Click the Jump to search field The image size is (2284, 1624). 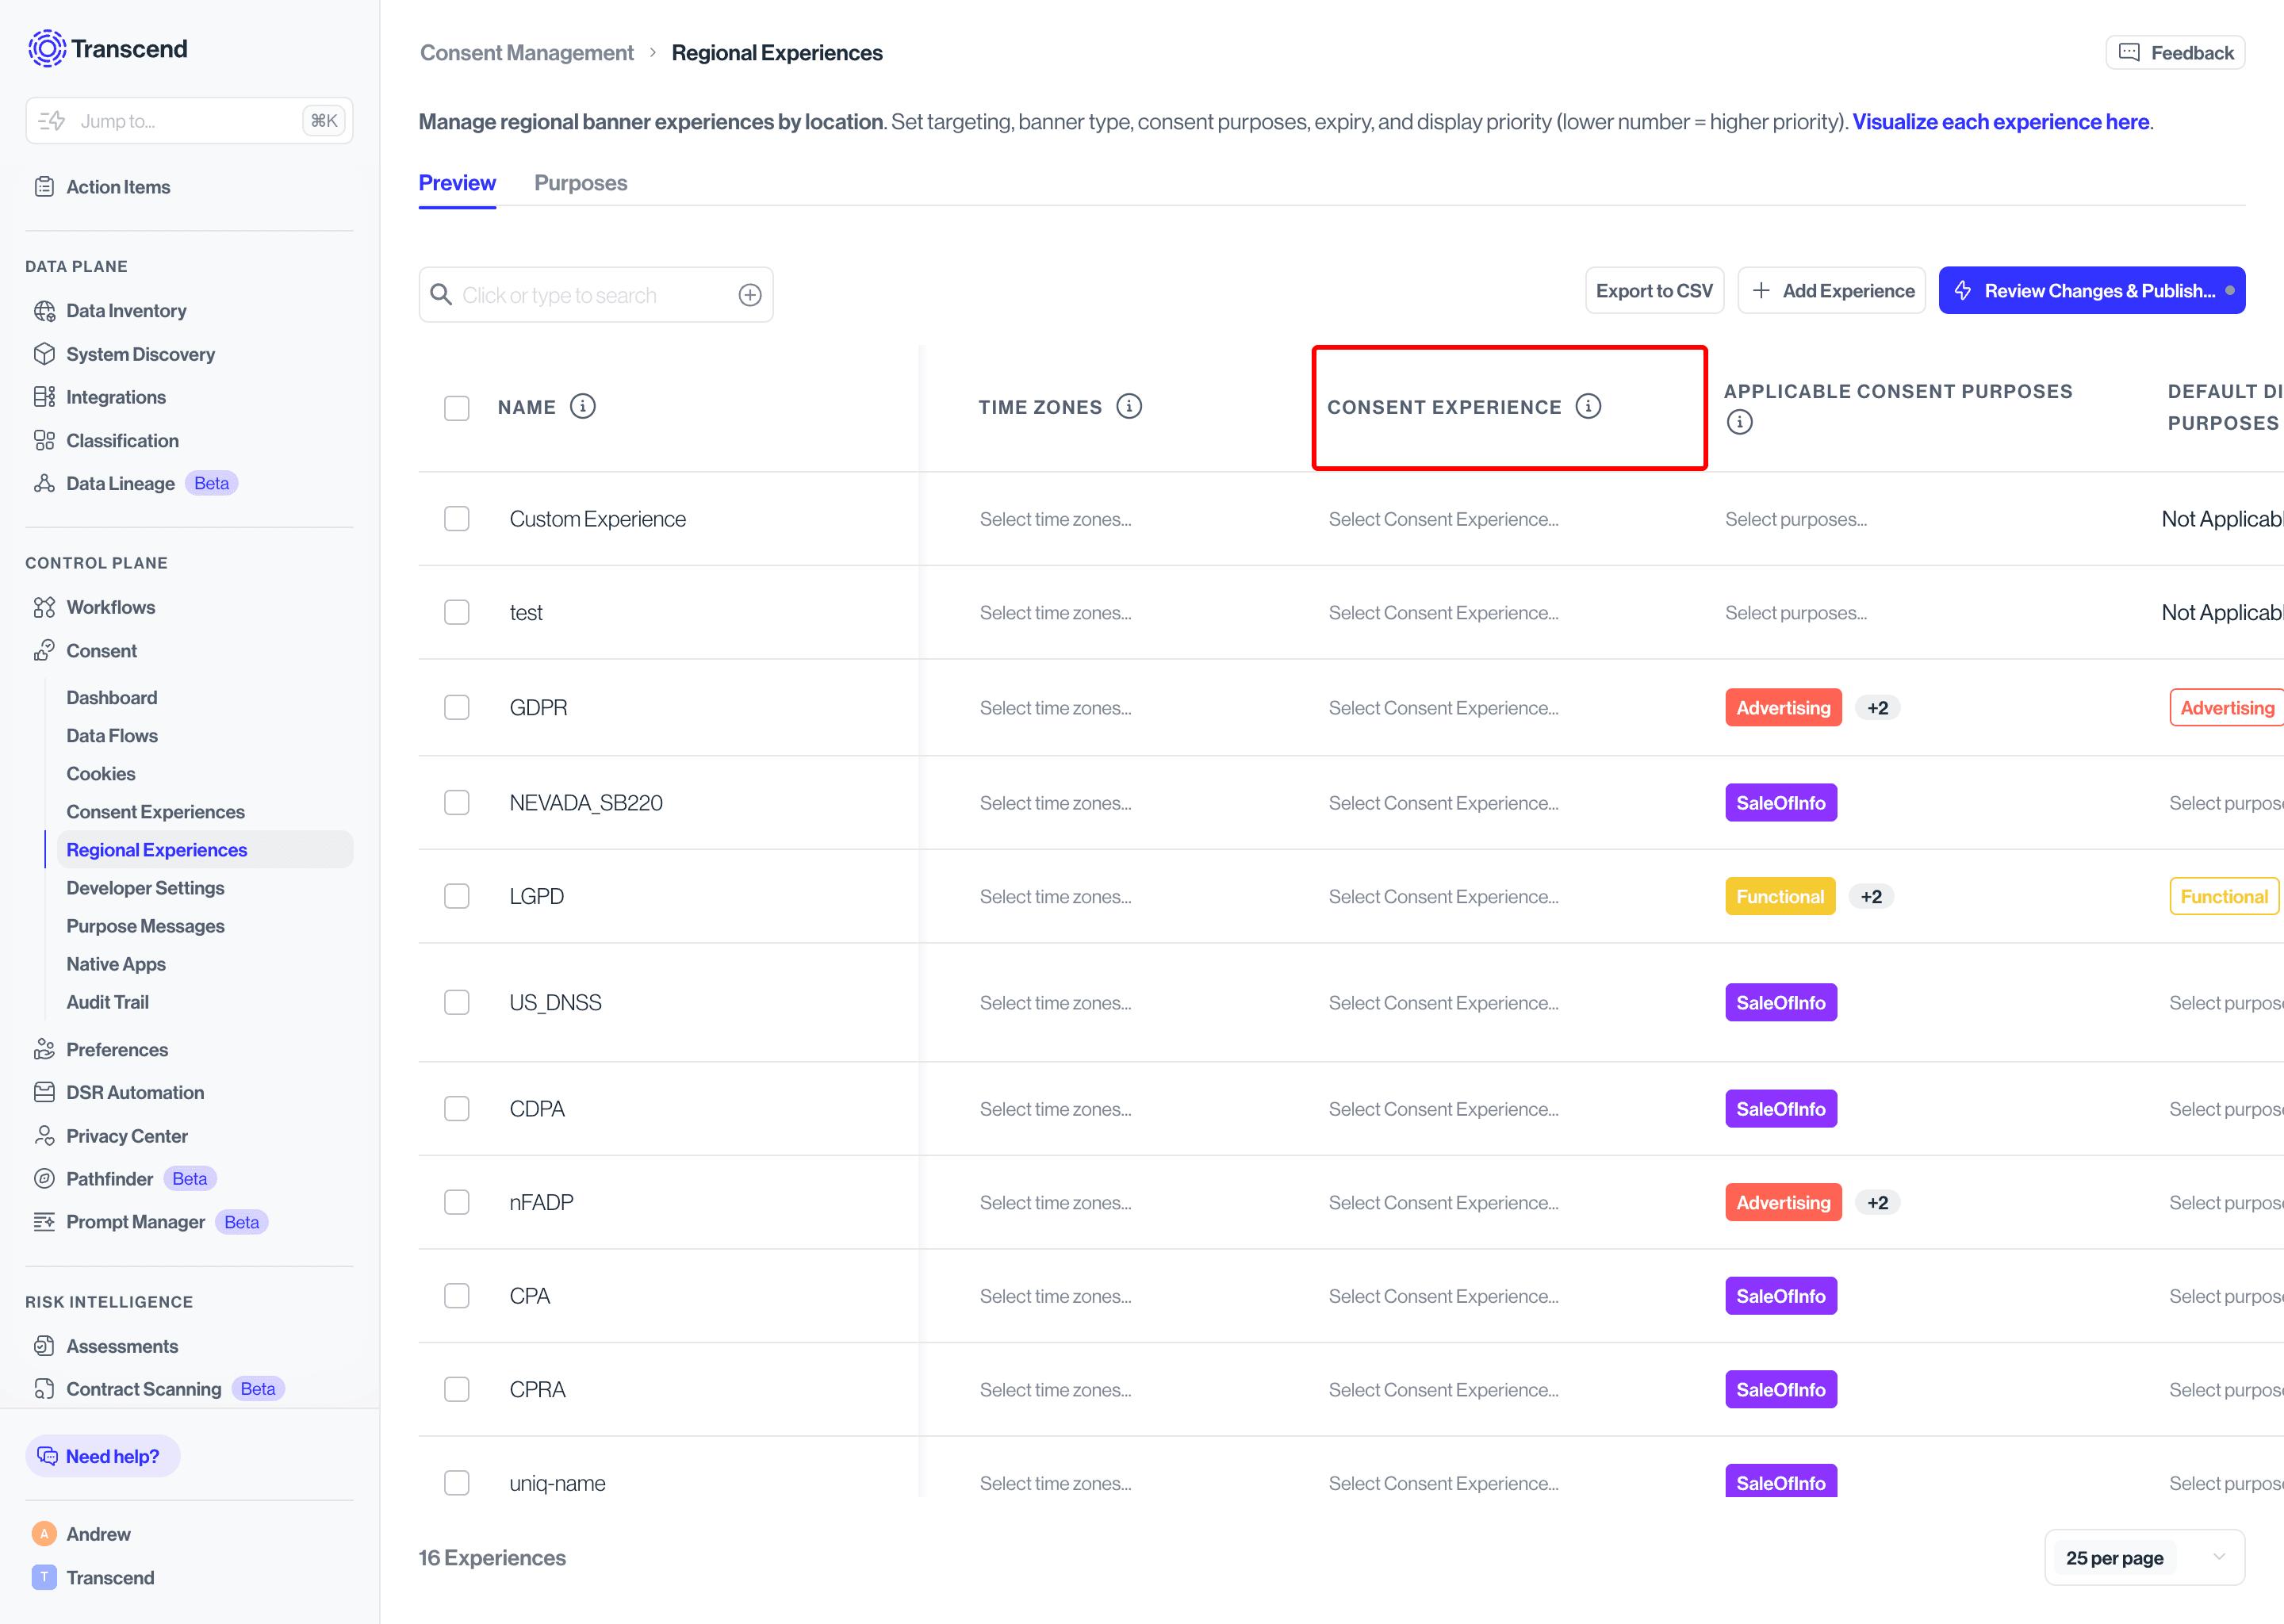coord(189,120)
